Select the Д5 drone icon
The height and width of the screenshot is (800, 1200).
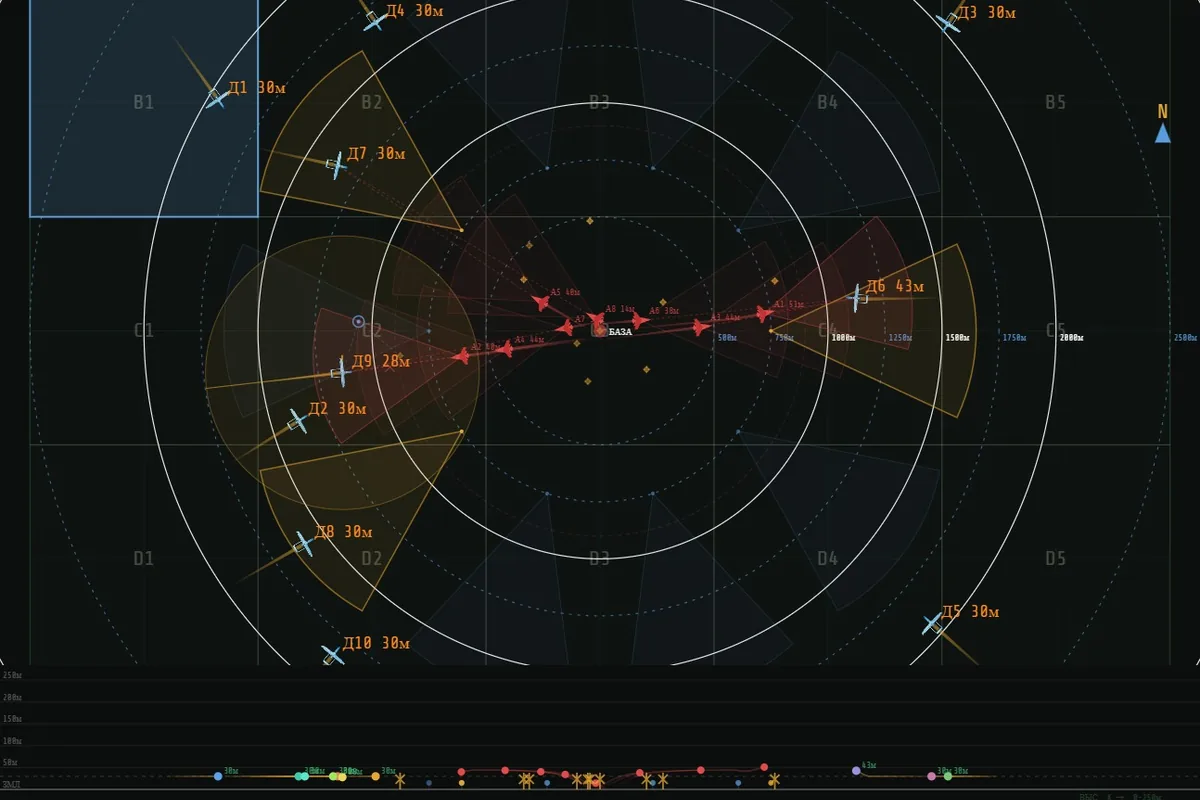point(932,624)
